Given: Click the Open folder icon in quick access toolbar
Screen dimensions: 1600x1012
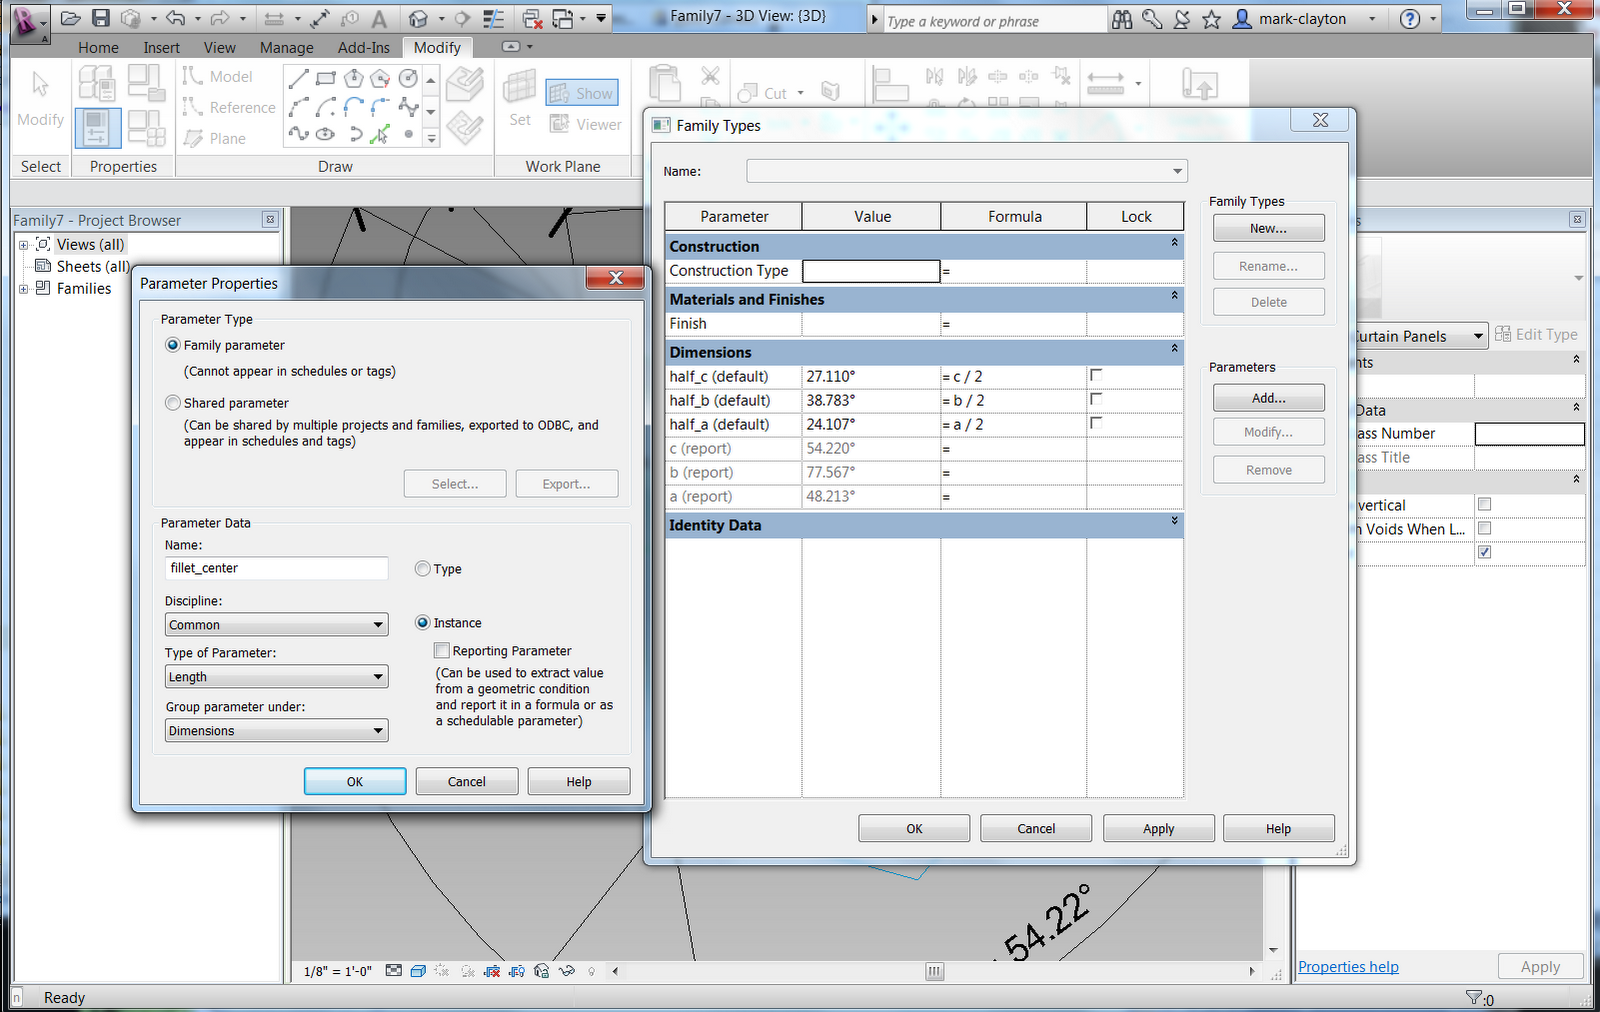Looking at the screenshot, I should (x=70, y=18).
